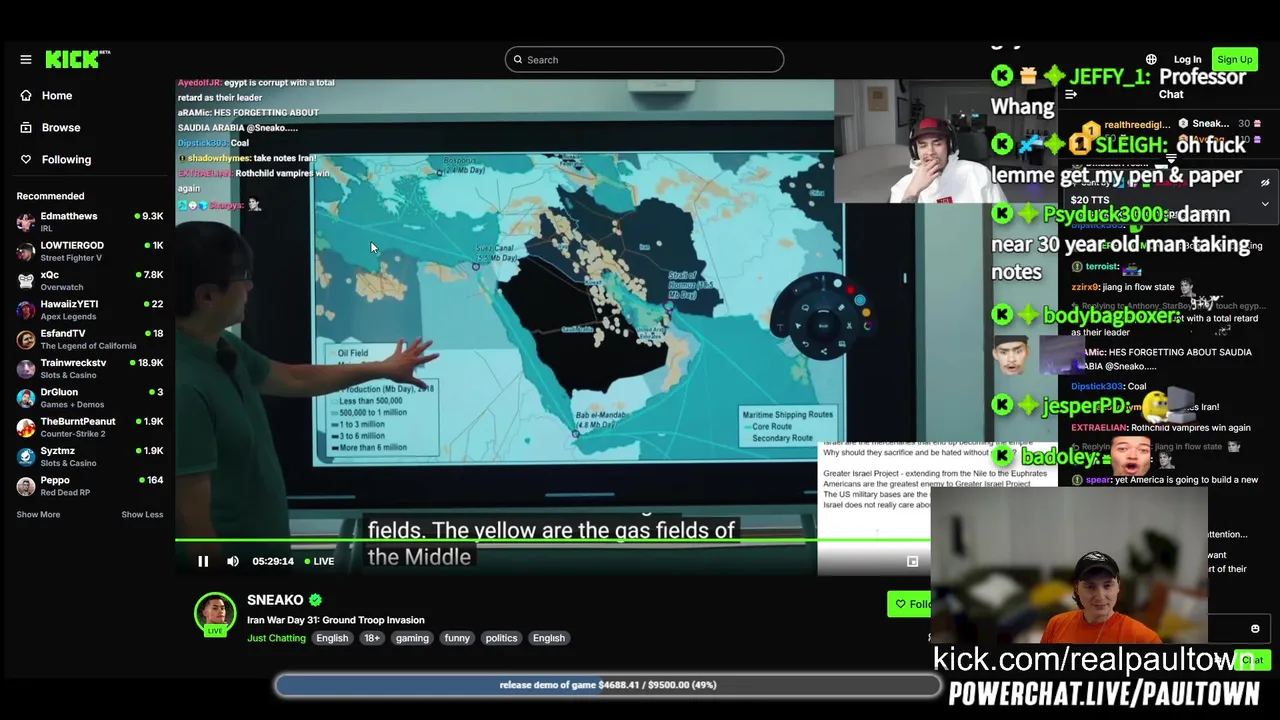
Task: Expand recommended list with Show More
Action: click(x=38, y=514)
